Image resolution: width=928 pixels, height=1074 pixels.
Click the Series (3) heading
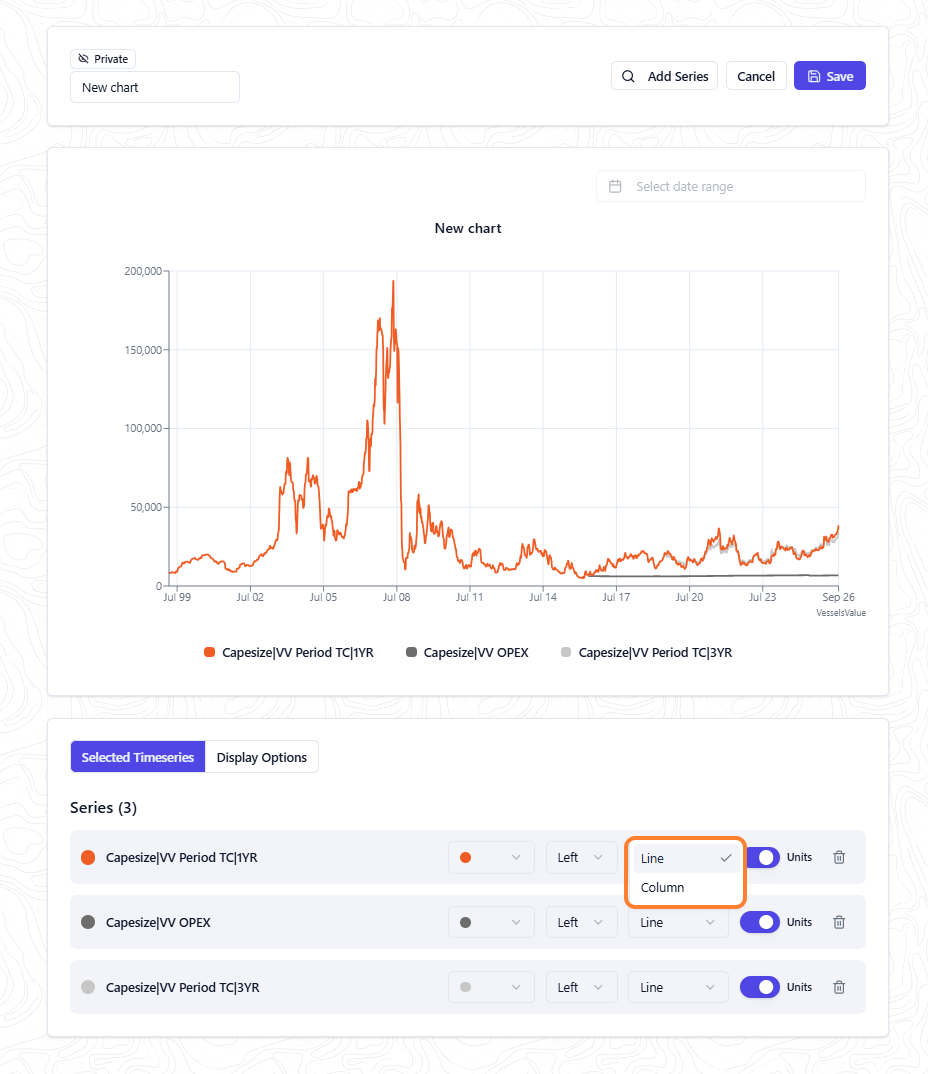coord(103,808)
